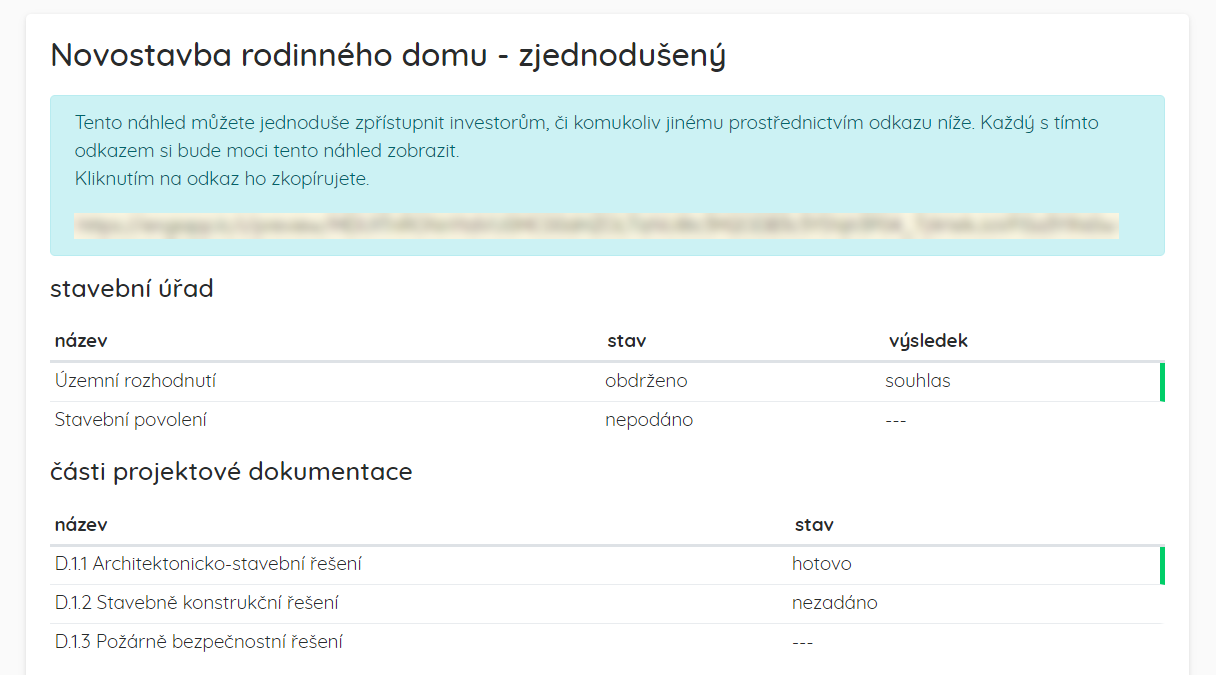Click the '---' status of D.1.3 row
This screenshot has width=1216, height=675.
pos(803,642)
